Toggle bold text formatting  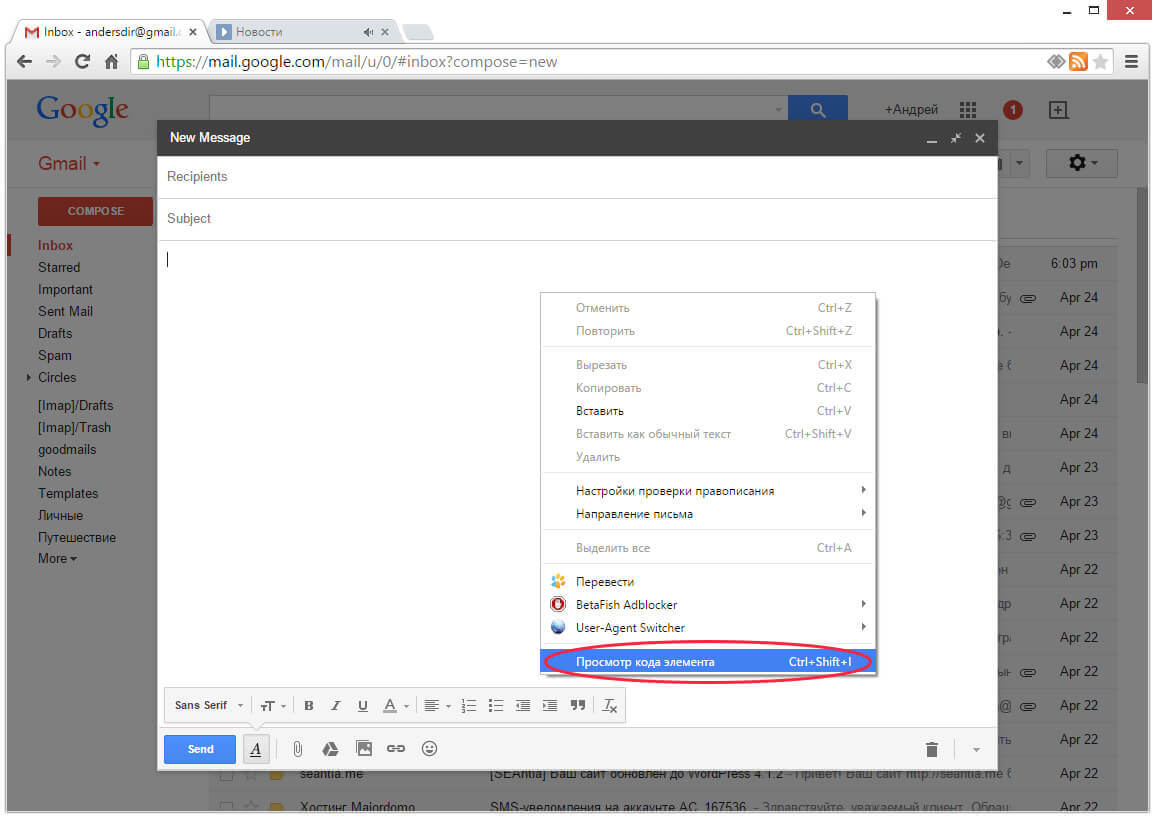click(309, 706)
